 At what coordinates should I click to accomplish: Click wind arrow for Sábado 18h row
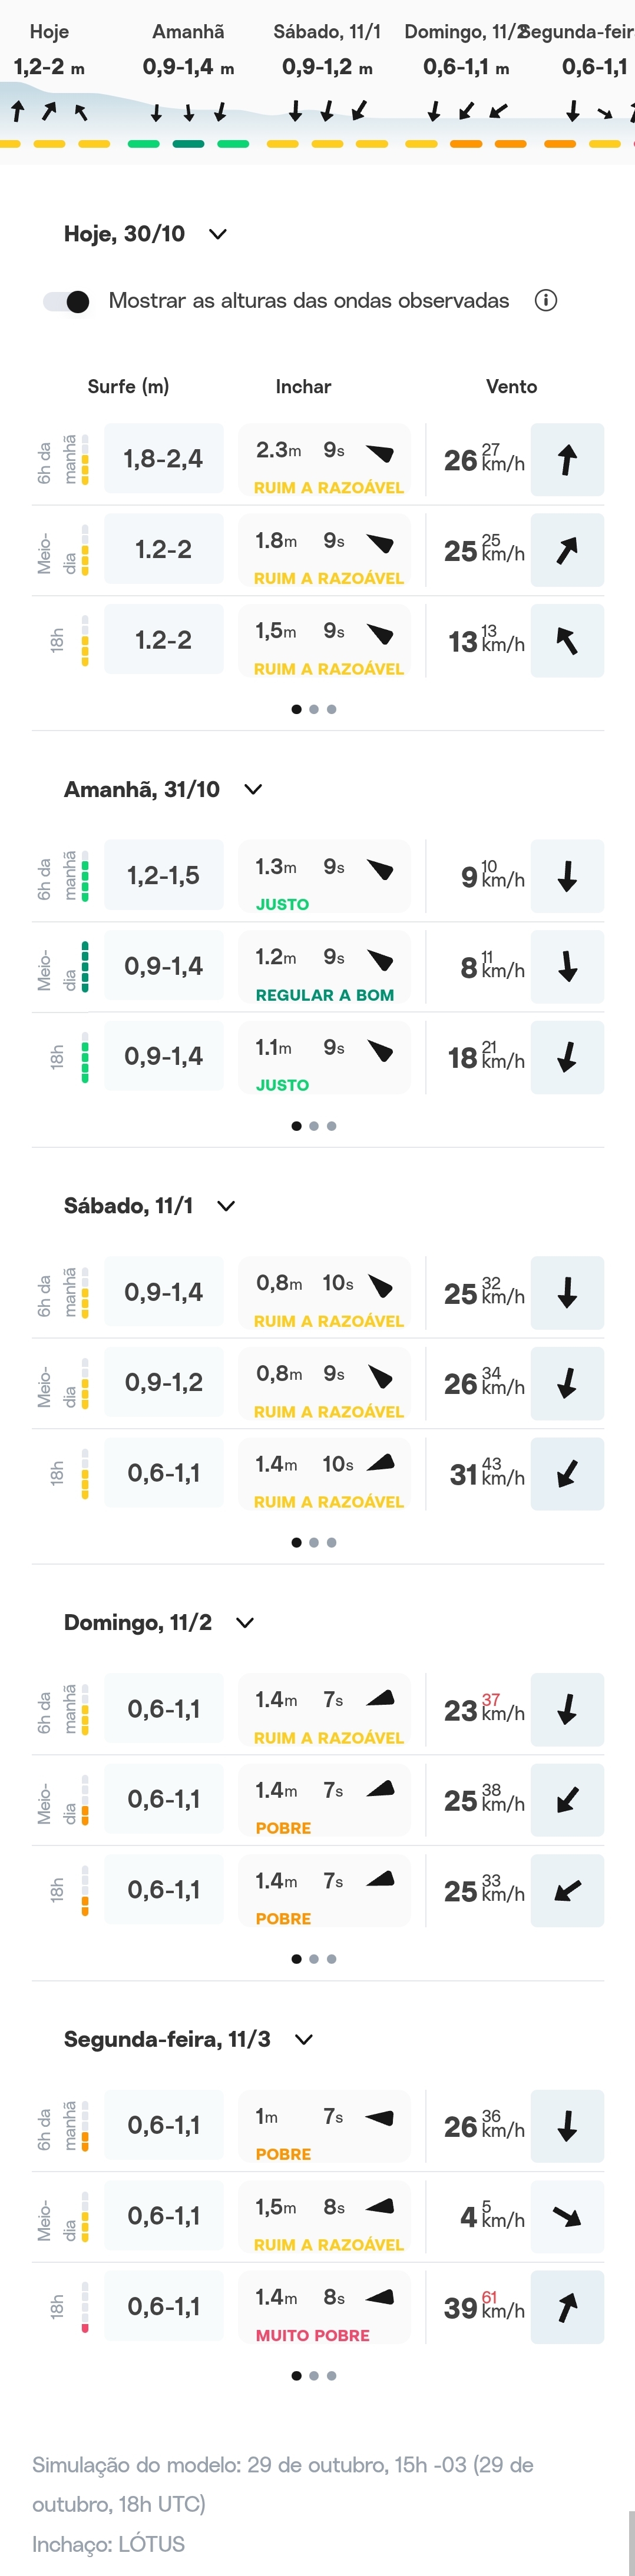(567, 1473)
